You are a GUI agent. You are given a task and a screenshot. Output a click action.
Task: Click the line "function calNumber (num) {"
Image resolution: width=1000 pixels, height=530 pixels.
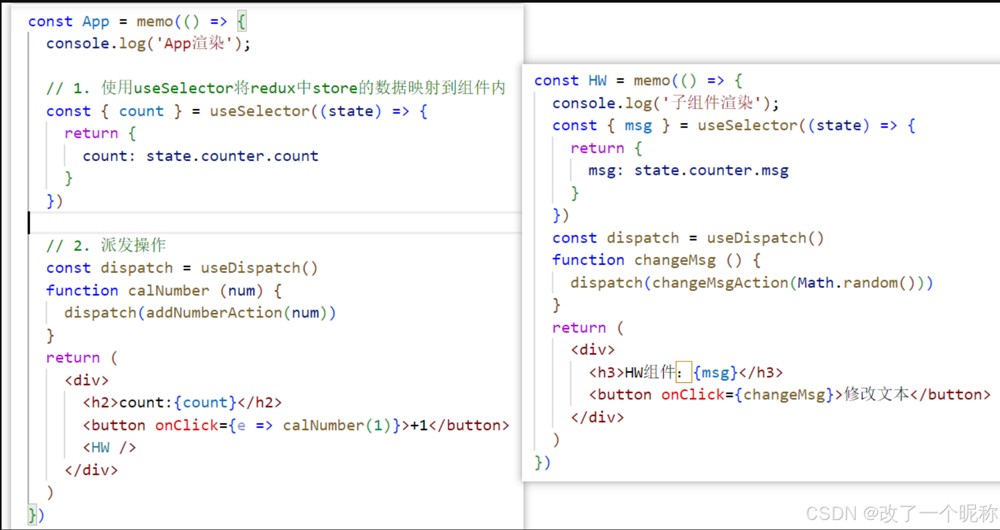(164, 291)
